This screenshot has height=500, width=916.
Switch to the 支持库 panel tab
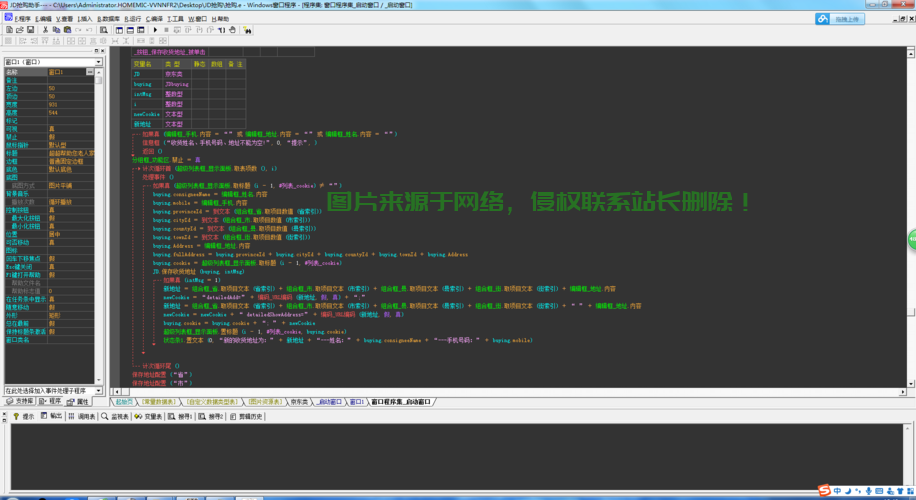(x=20, y=401)
